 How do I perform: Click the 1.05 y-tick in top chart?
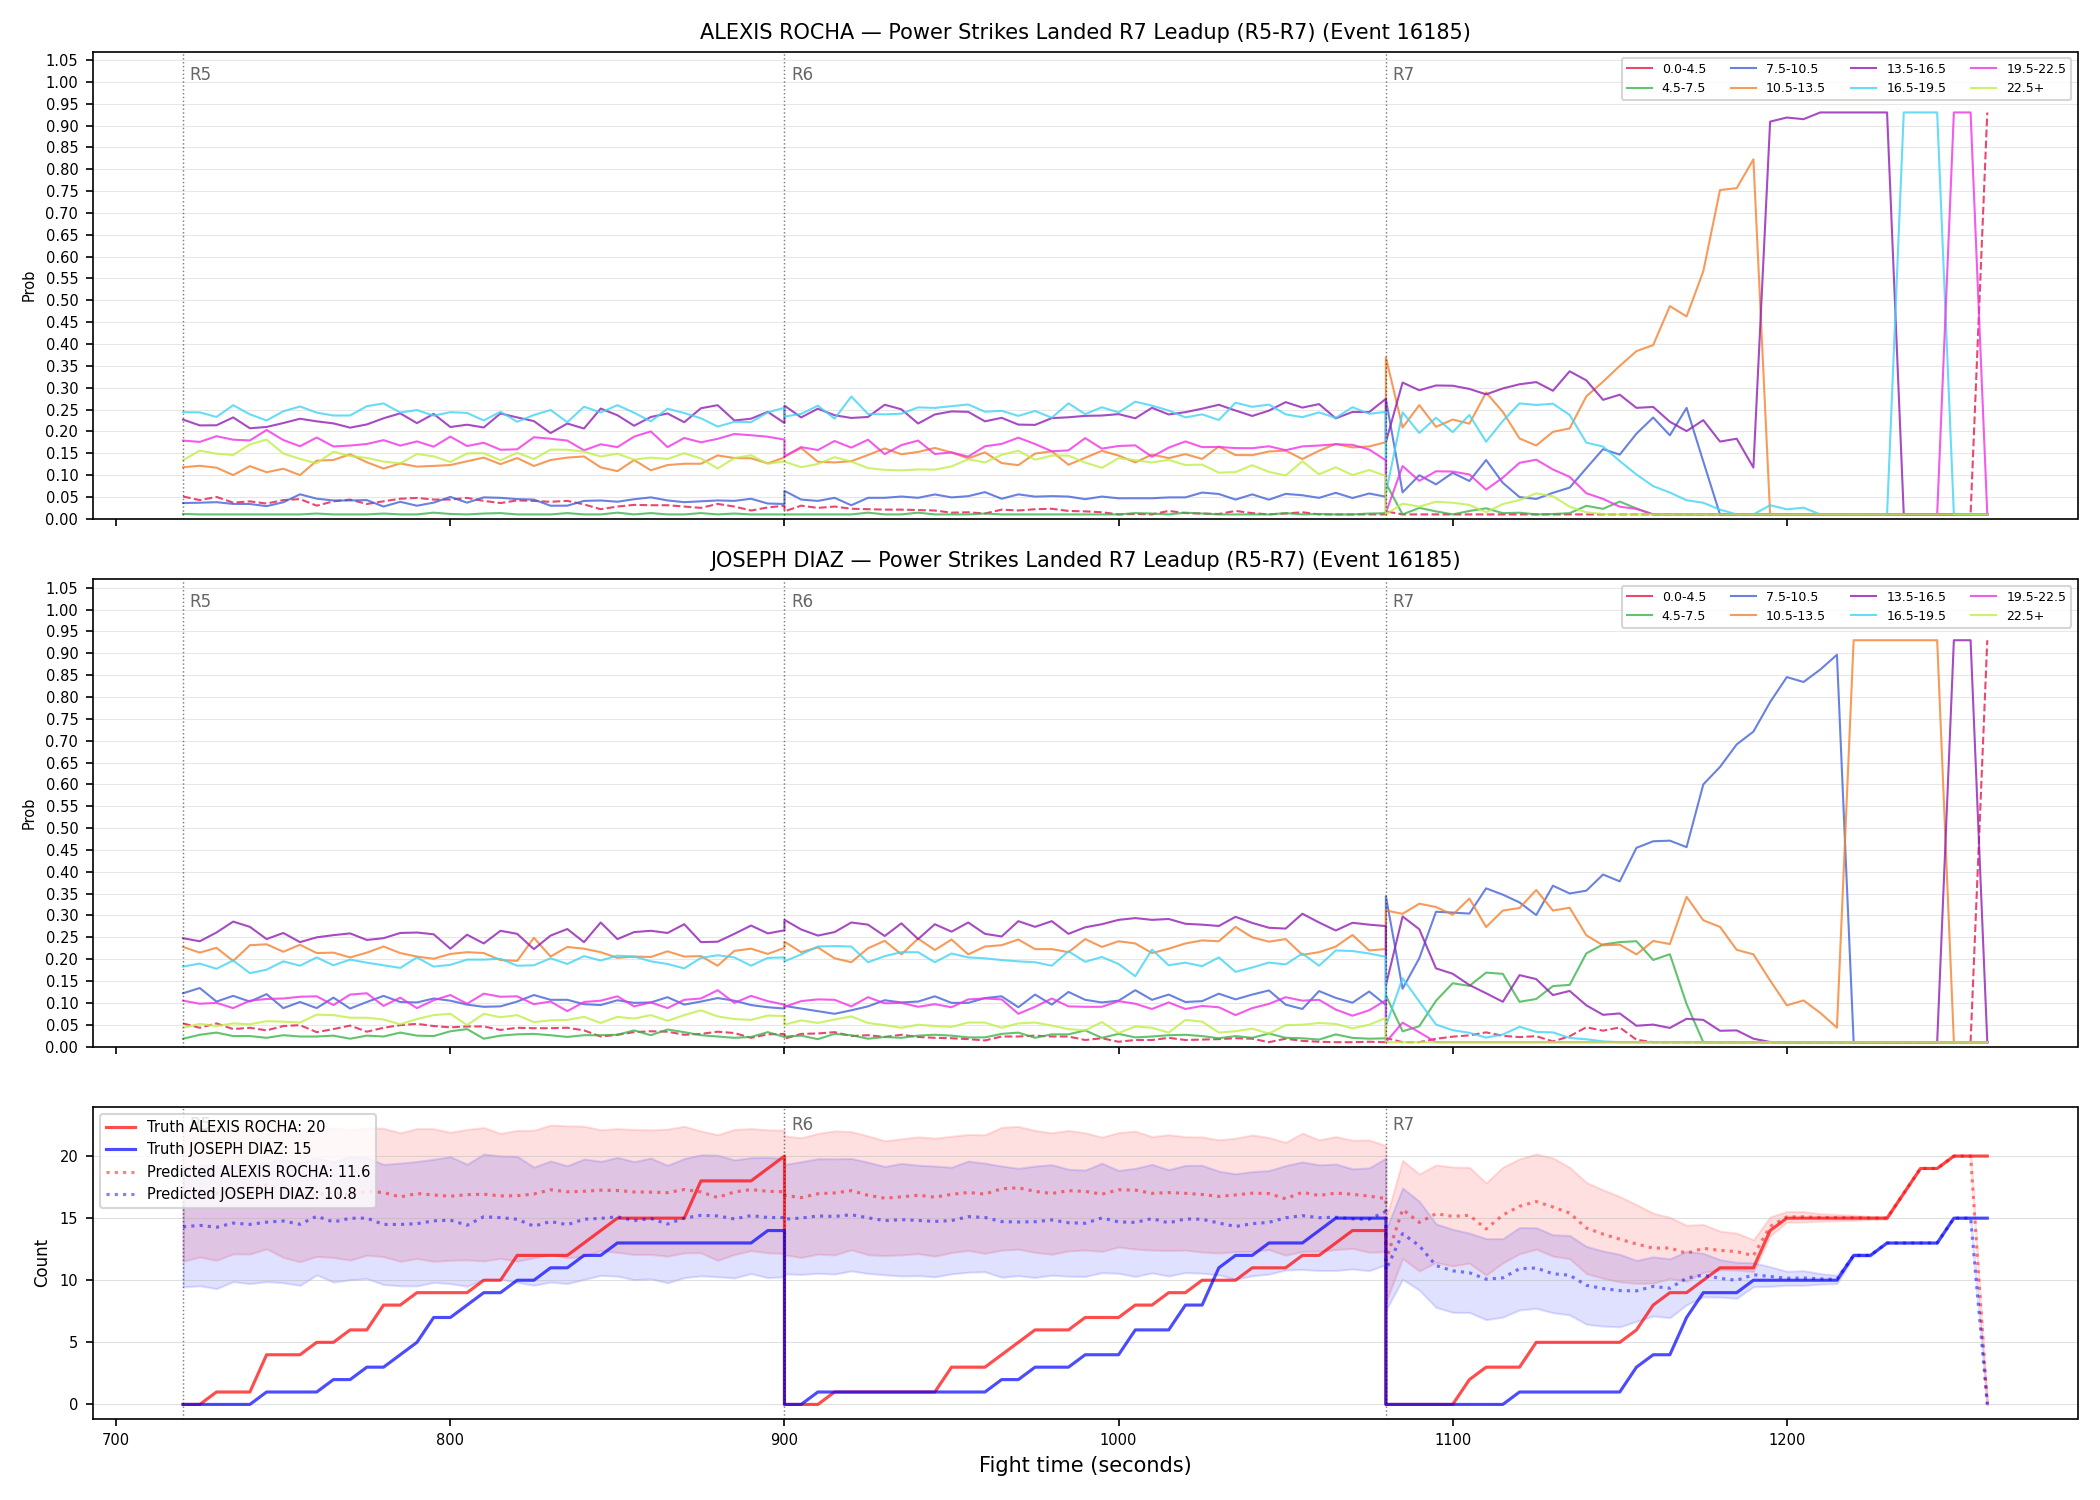pos(62,61)
